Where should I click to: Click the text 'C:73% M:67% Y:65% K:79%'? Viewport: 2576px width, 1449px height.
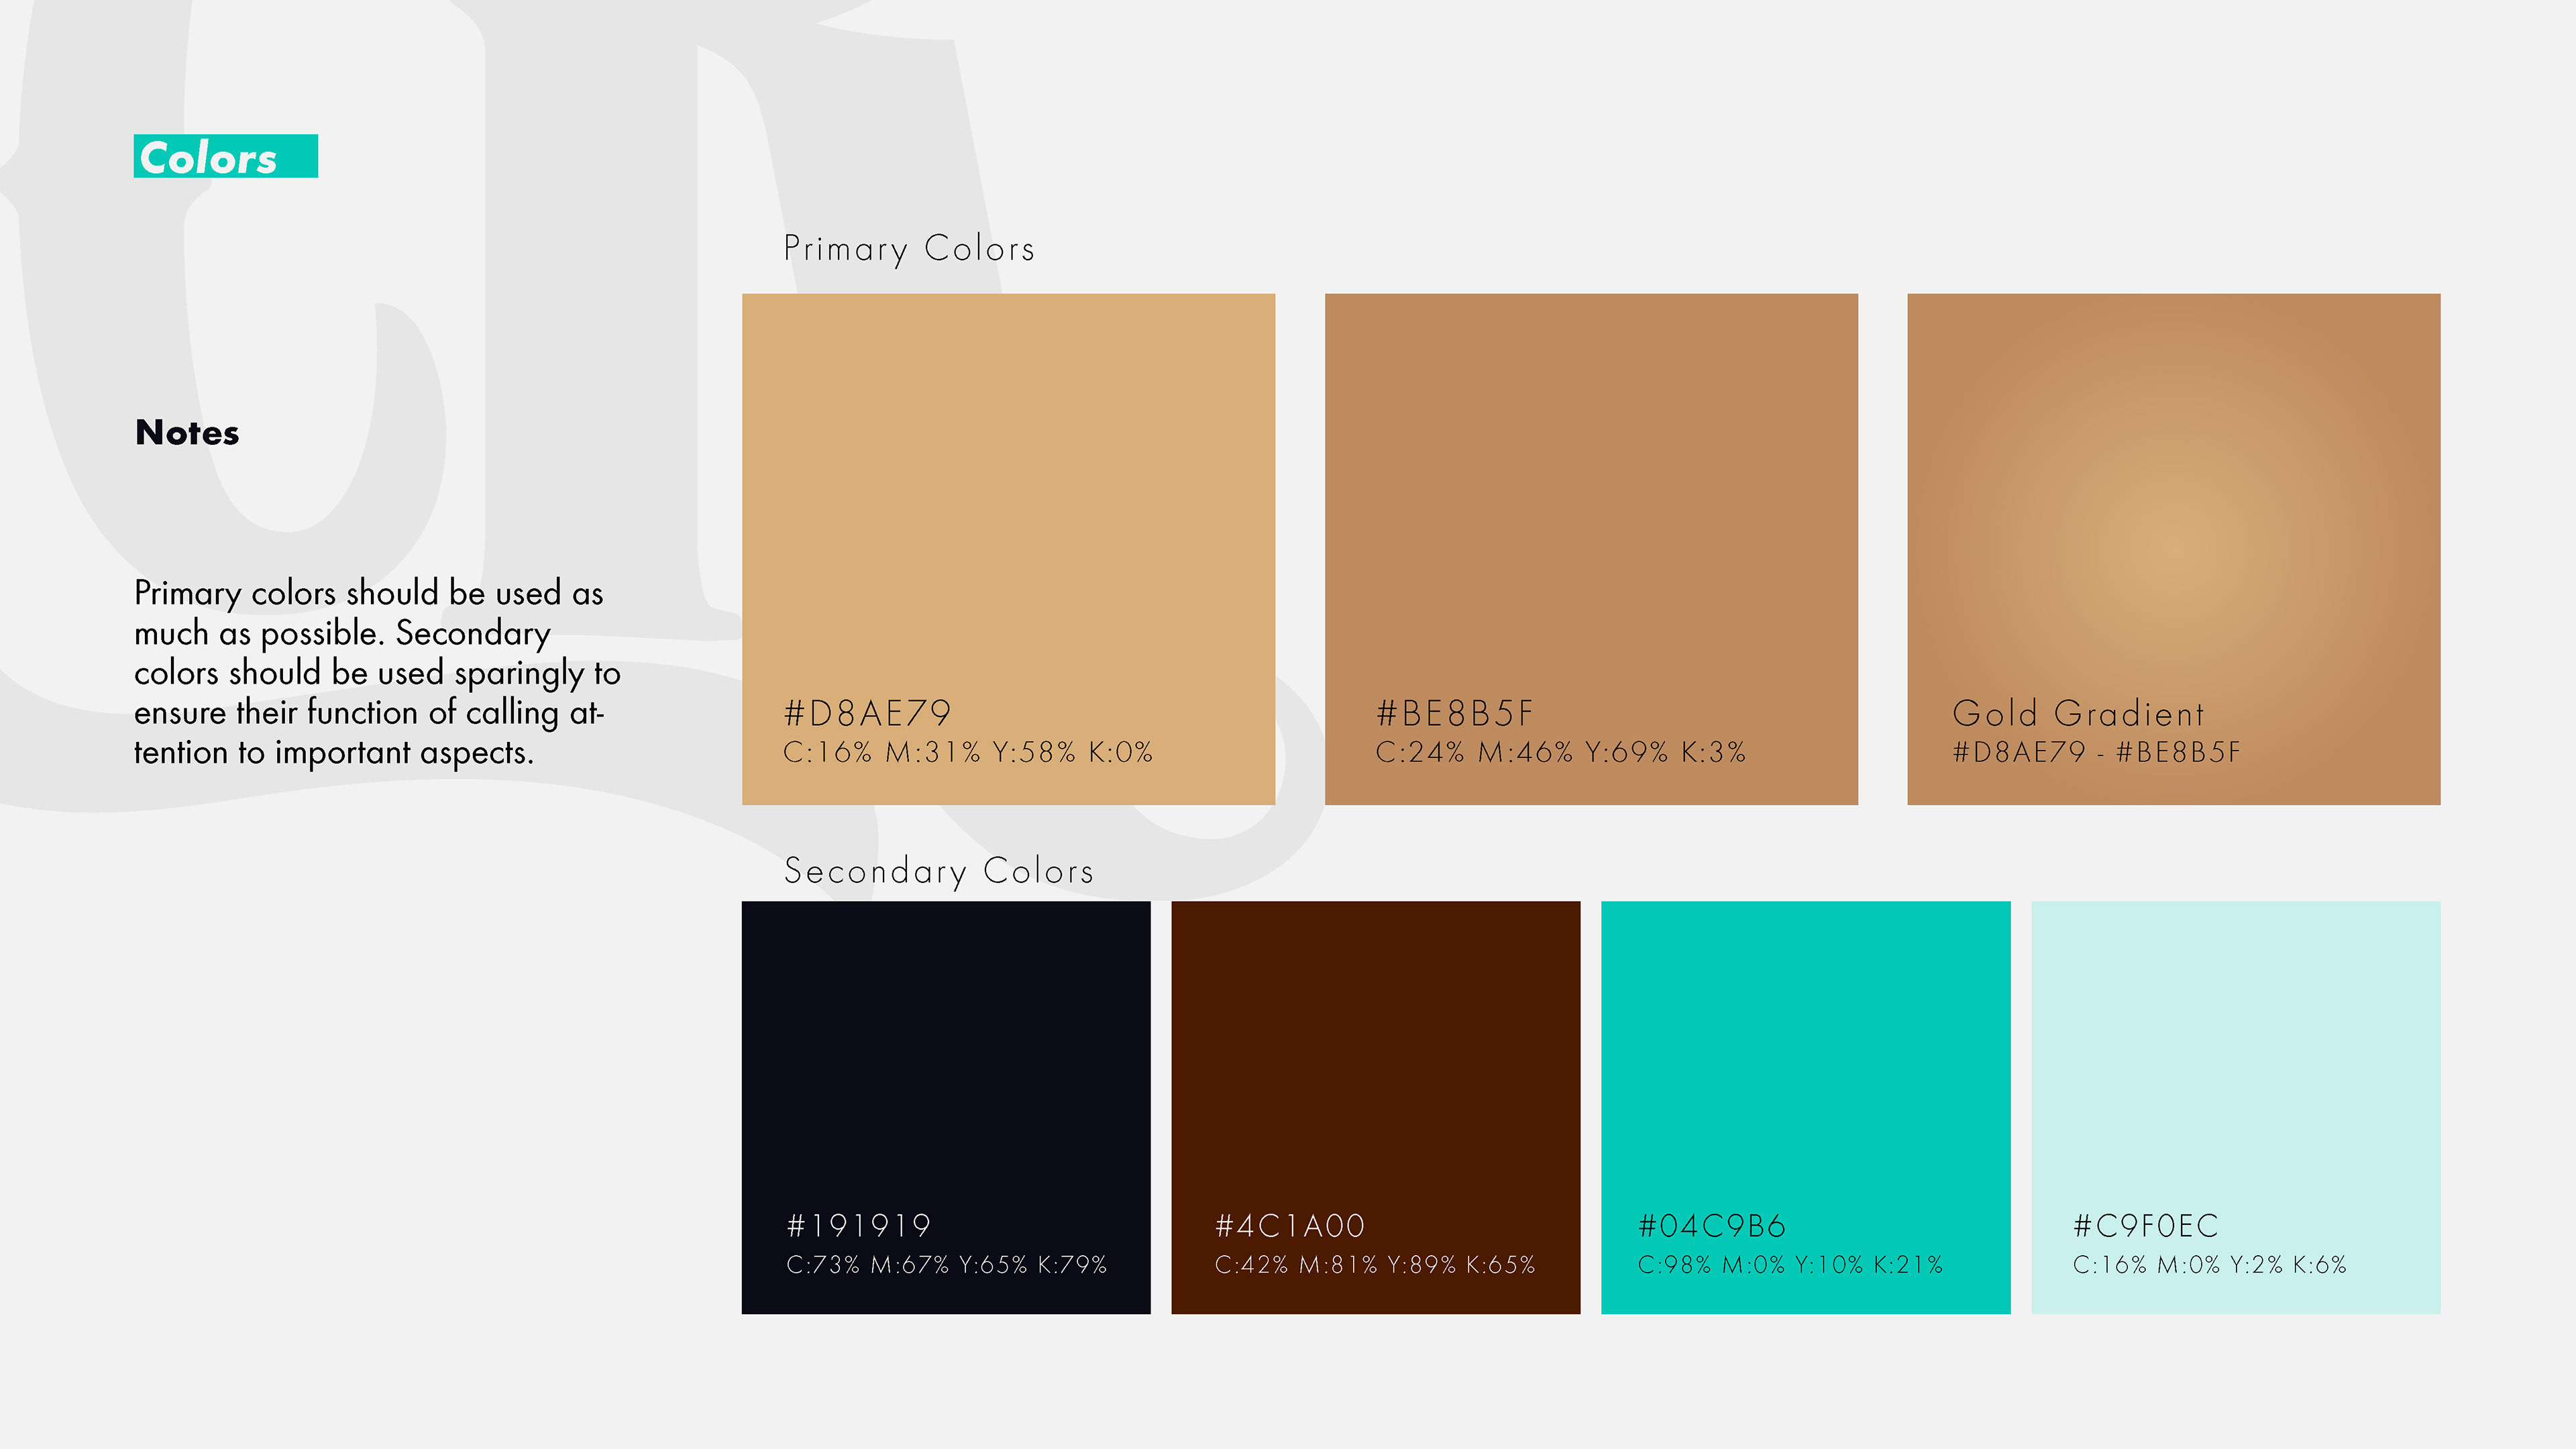coord(947,1265)
